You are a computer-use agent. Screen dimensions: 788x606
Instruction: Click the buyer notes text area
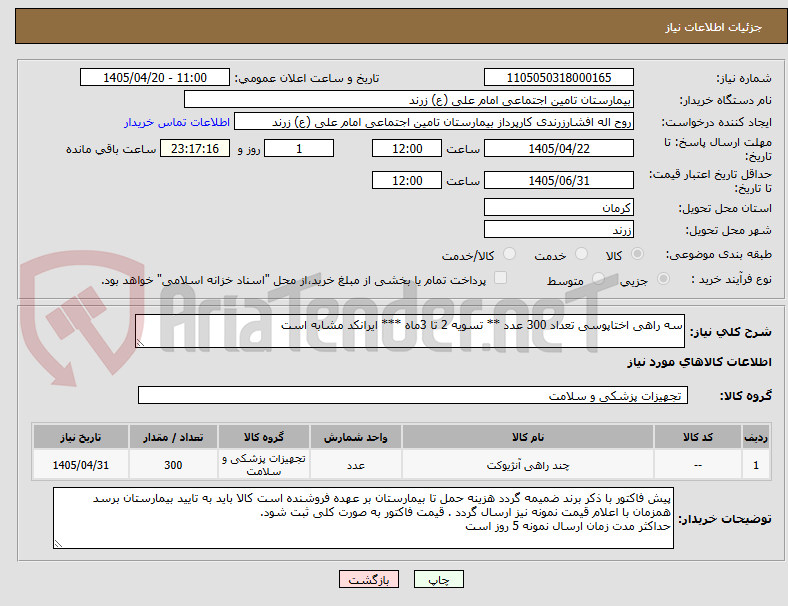tap(363, 518)
